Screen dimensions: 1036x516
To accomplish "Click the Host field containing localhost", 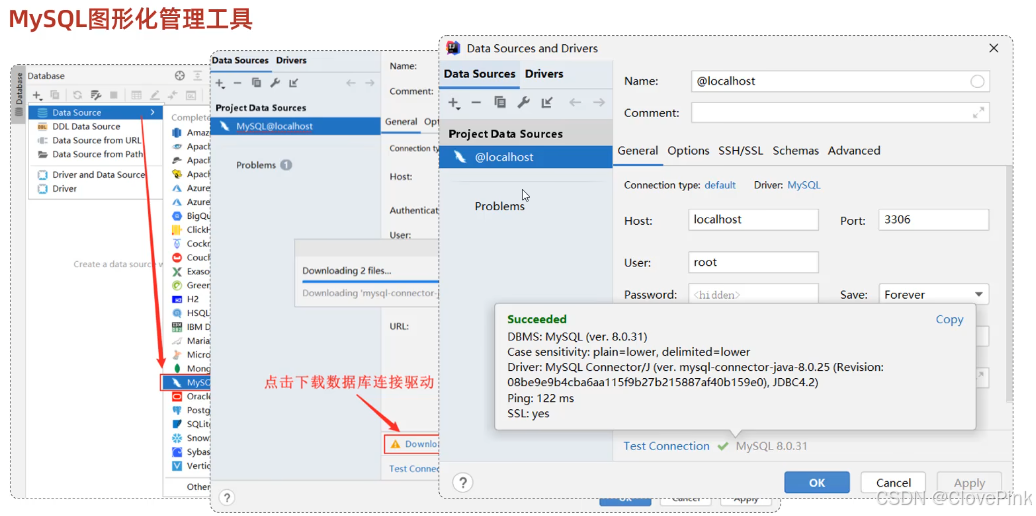I will (753, 219).
